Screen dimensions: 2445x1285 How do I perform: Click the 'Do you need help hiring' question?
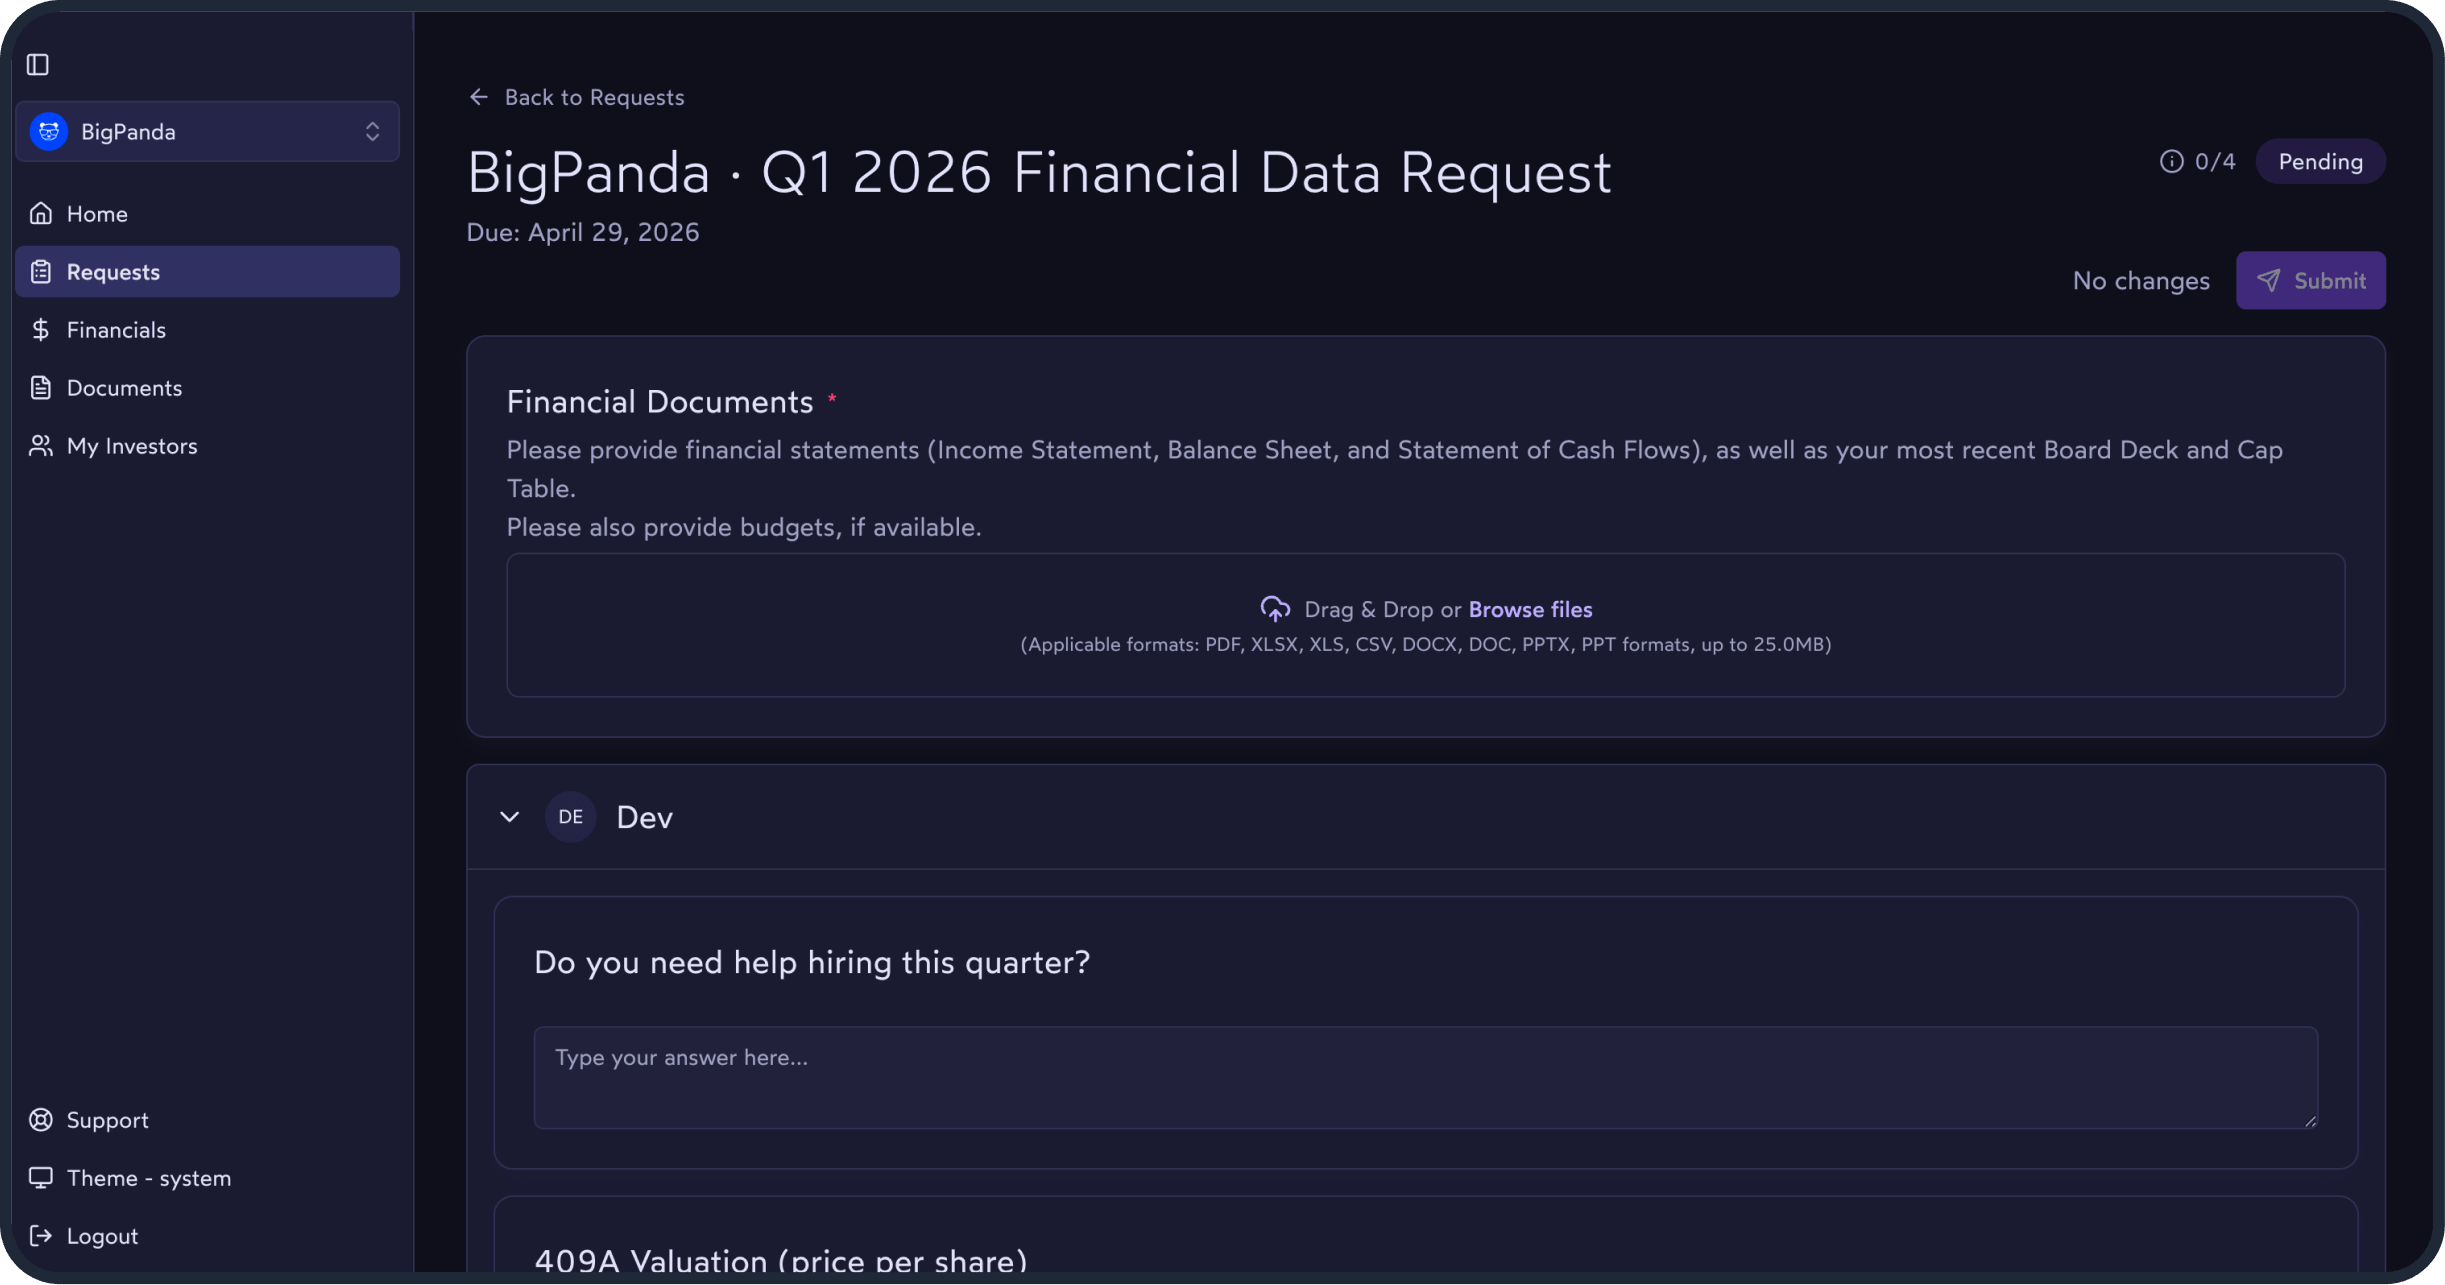point(812,963)
